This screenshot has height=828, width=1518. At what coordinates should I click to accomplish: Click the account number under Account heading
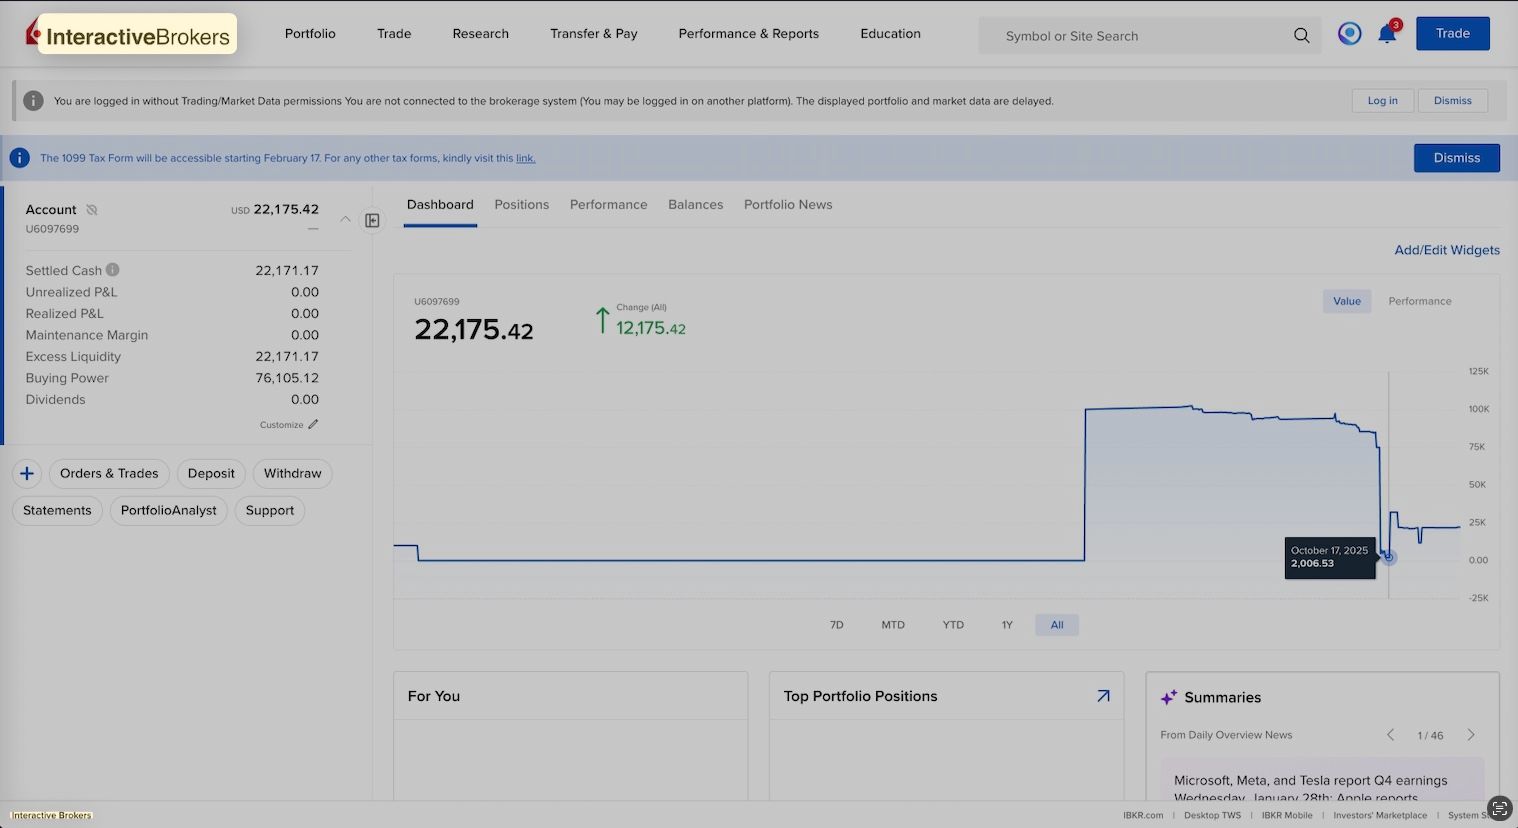click(x=52, y=229)
